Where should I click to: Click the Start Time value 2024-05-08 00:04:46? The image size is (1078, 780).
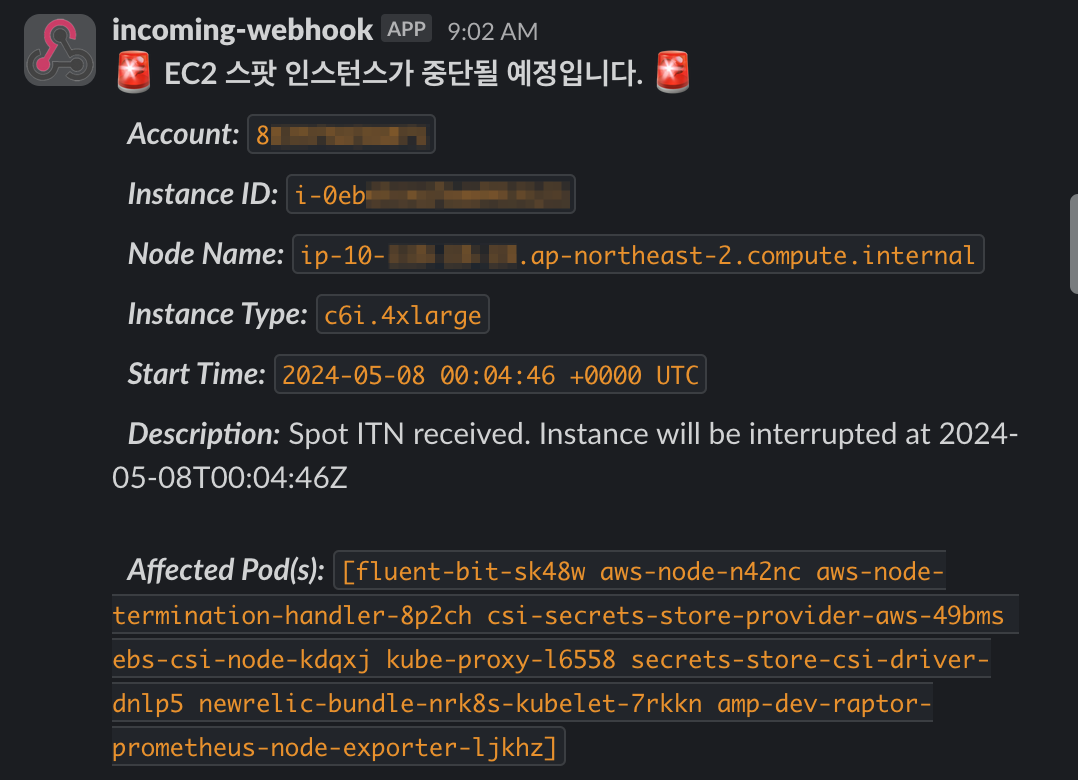490,373
